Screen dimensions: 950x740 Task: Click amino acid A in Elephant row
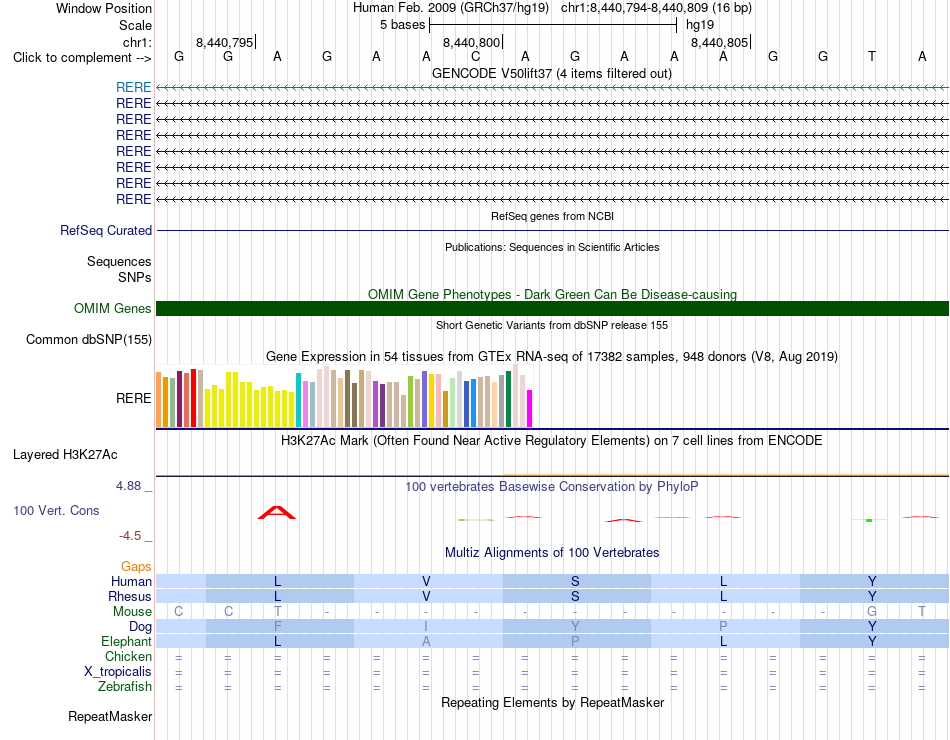[x=426, y=641]
